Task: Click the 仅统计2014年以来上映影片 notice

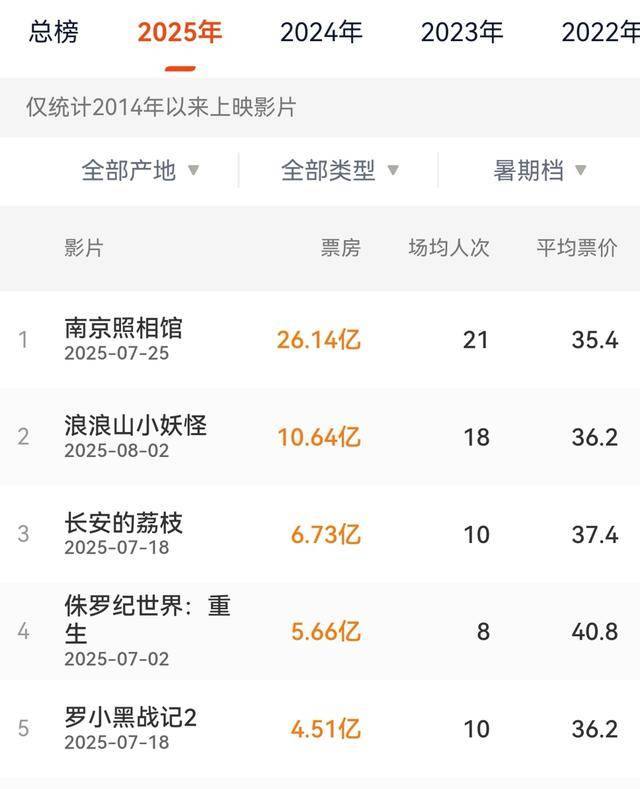Action: pyautogui.click(x=161, y=107)
